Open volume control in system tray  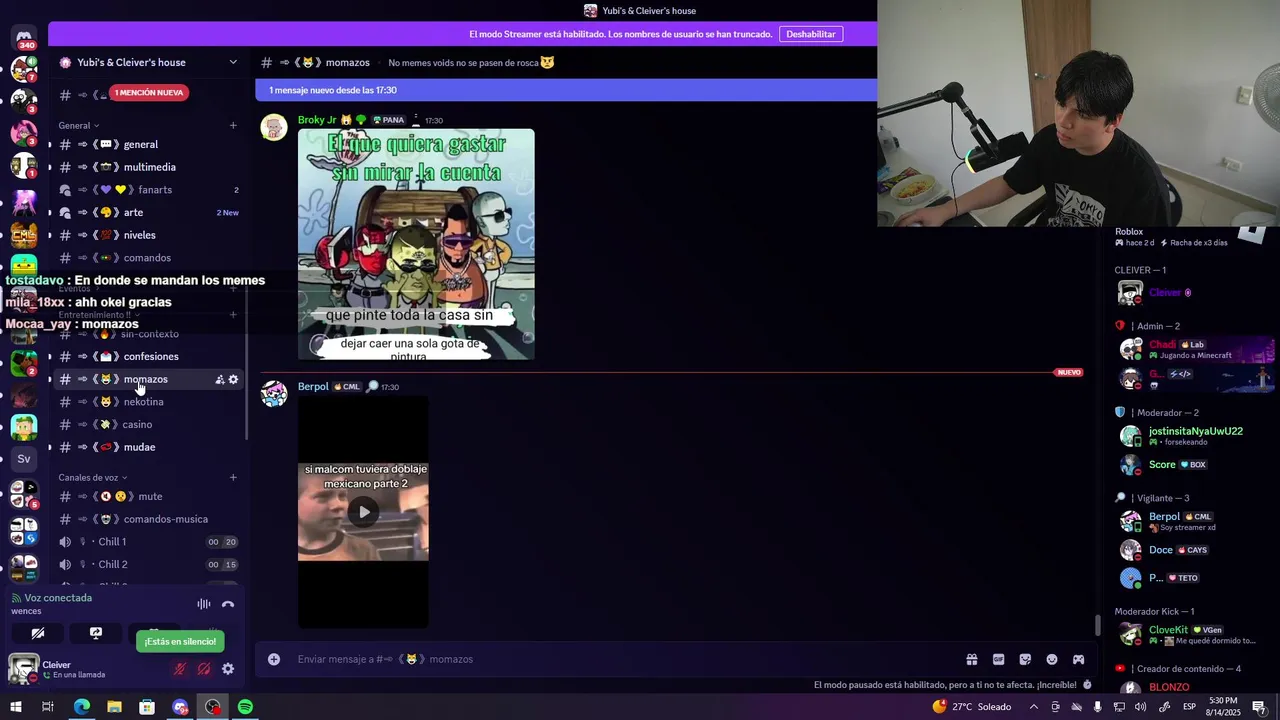pyautogui.click(x=1141, y=707)
